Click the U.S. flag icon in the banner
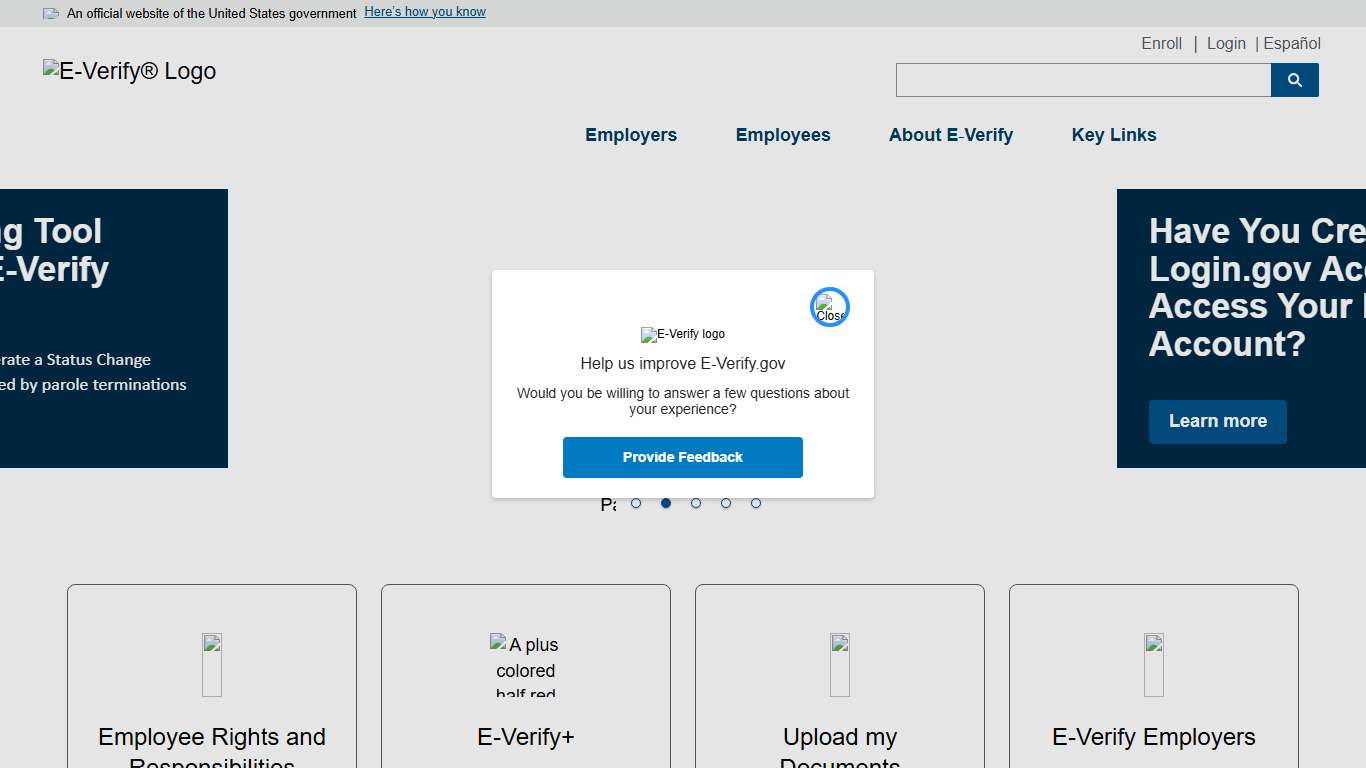This screenshot has height=768, width=1366. 49,13
